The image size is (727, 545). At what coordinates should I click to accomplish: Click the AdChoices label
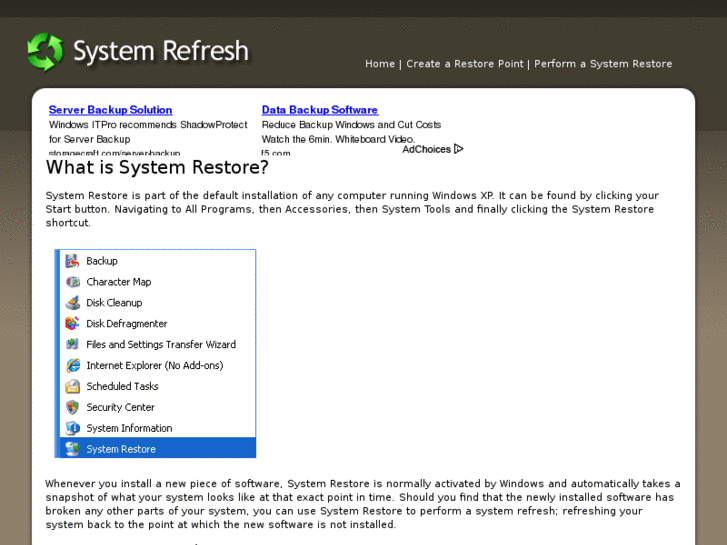click(x=426, y=149)
